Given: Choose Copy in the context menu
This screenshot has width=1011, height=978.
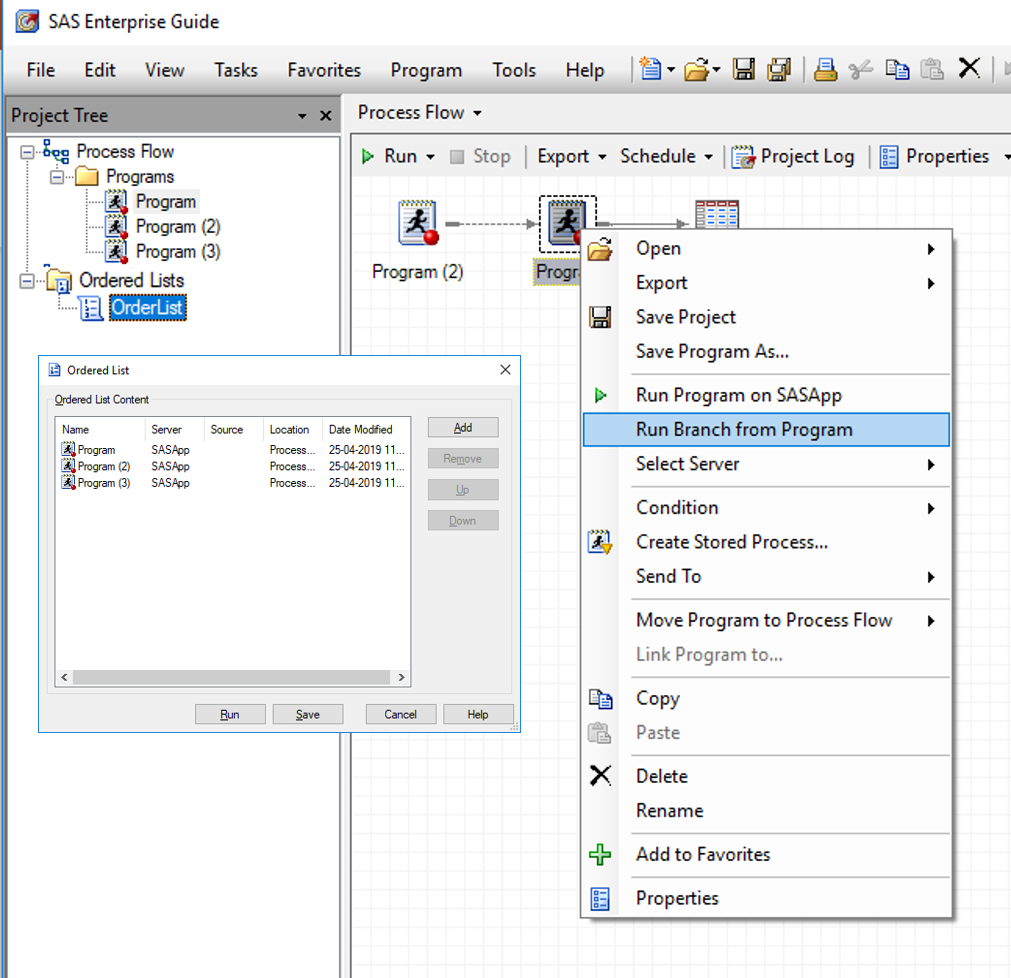Looking at the screenshot, I should click(x=766, y=698).
